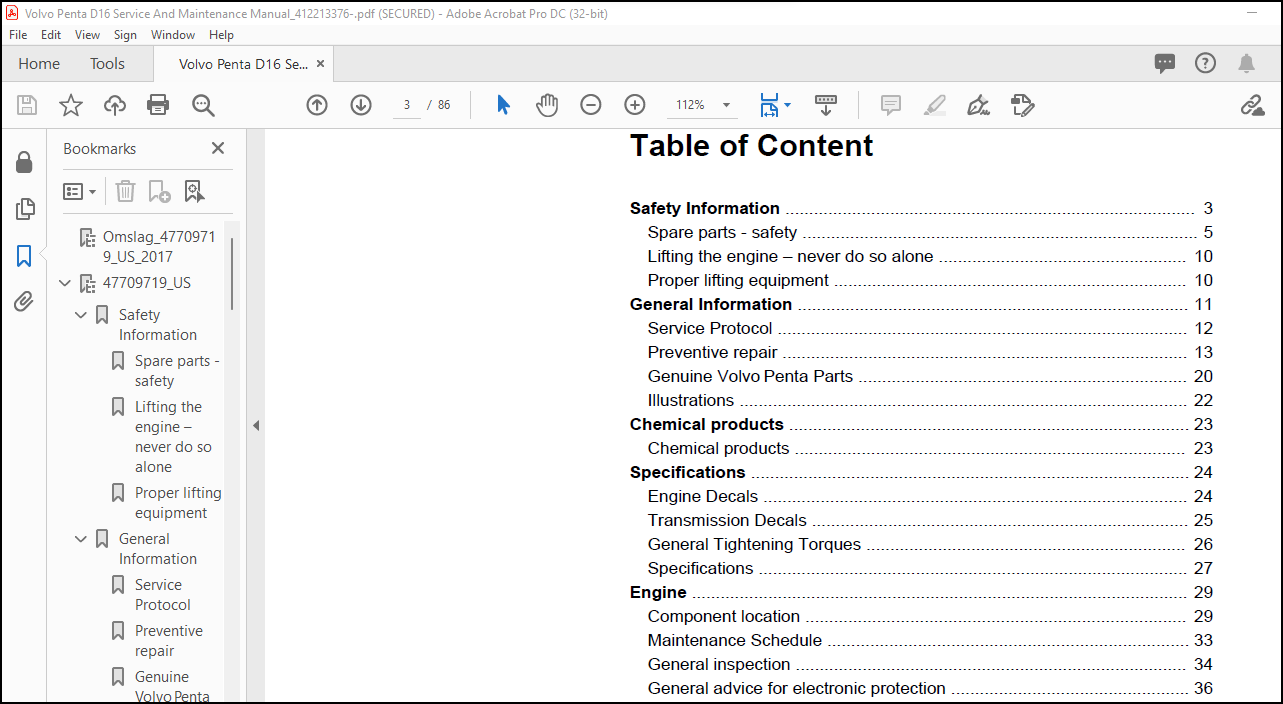
Task: Open zoom level 112% dropdown
Action: click(x=726, y=105)
